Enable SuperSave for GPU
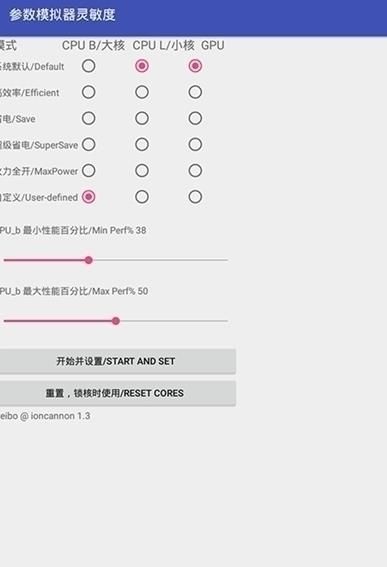Screen dimensions: 387x567 (x=195, y=145)
